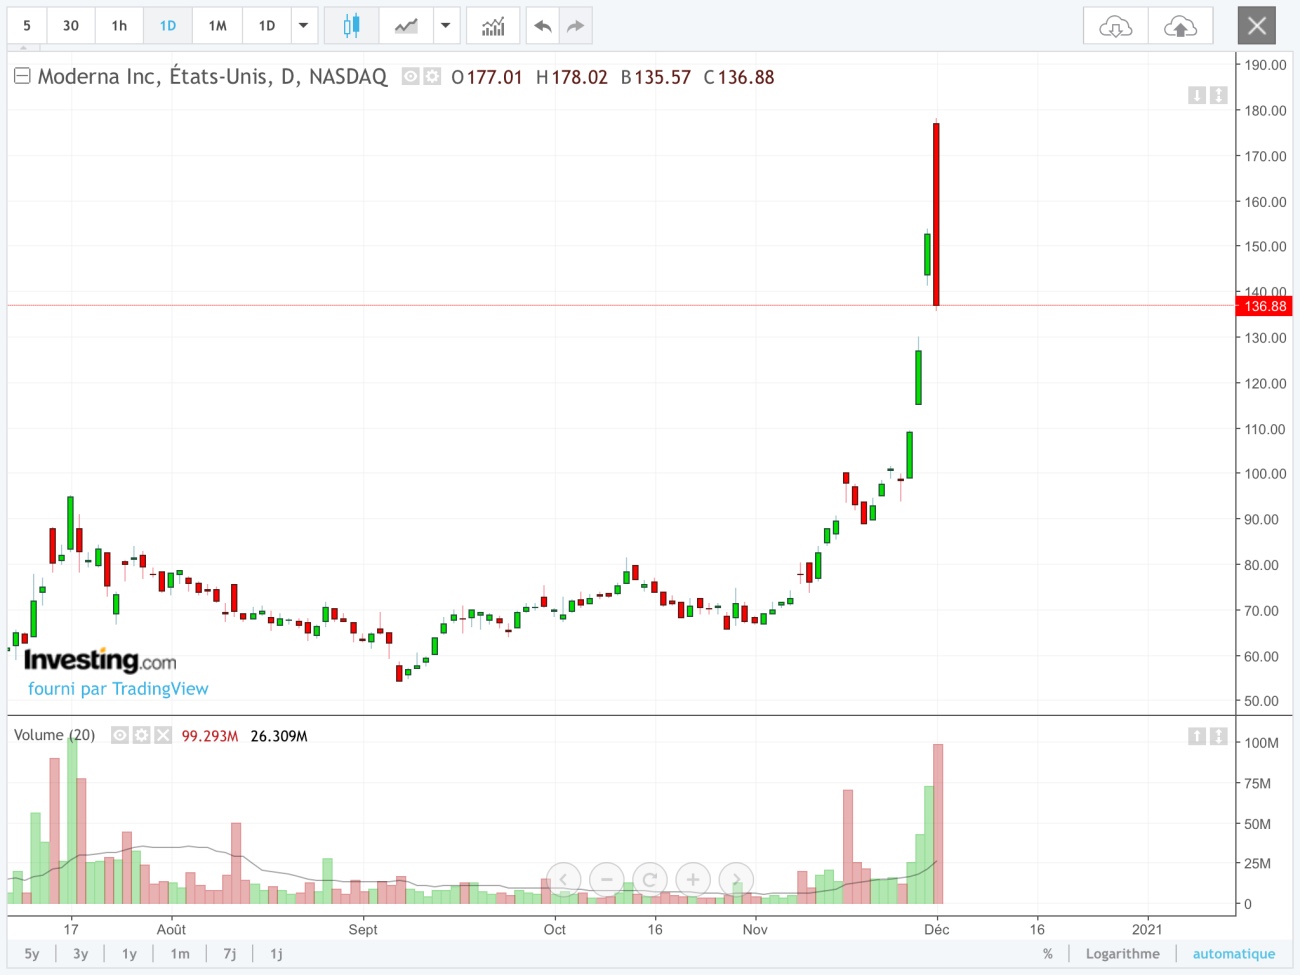Click the open price value 177.01
Image resolution: width=1300 pixels, height=975 pixels.
(x=494, y=77)
